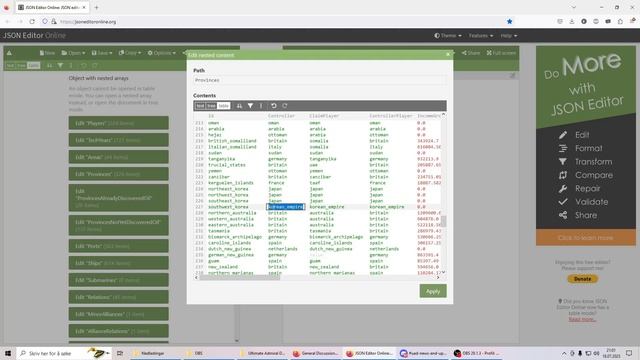This screenshot has height=360, width=640.
Task: Click the orange Click to learn more banner
Action: coord(586,238)
